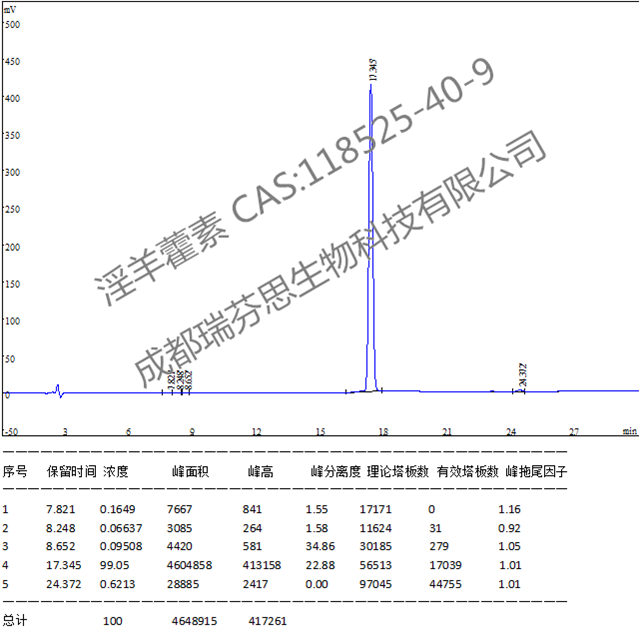640x629 pixels.
Task: Click the min x-axis unit label
Action: pos(629,432)
